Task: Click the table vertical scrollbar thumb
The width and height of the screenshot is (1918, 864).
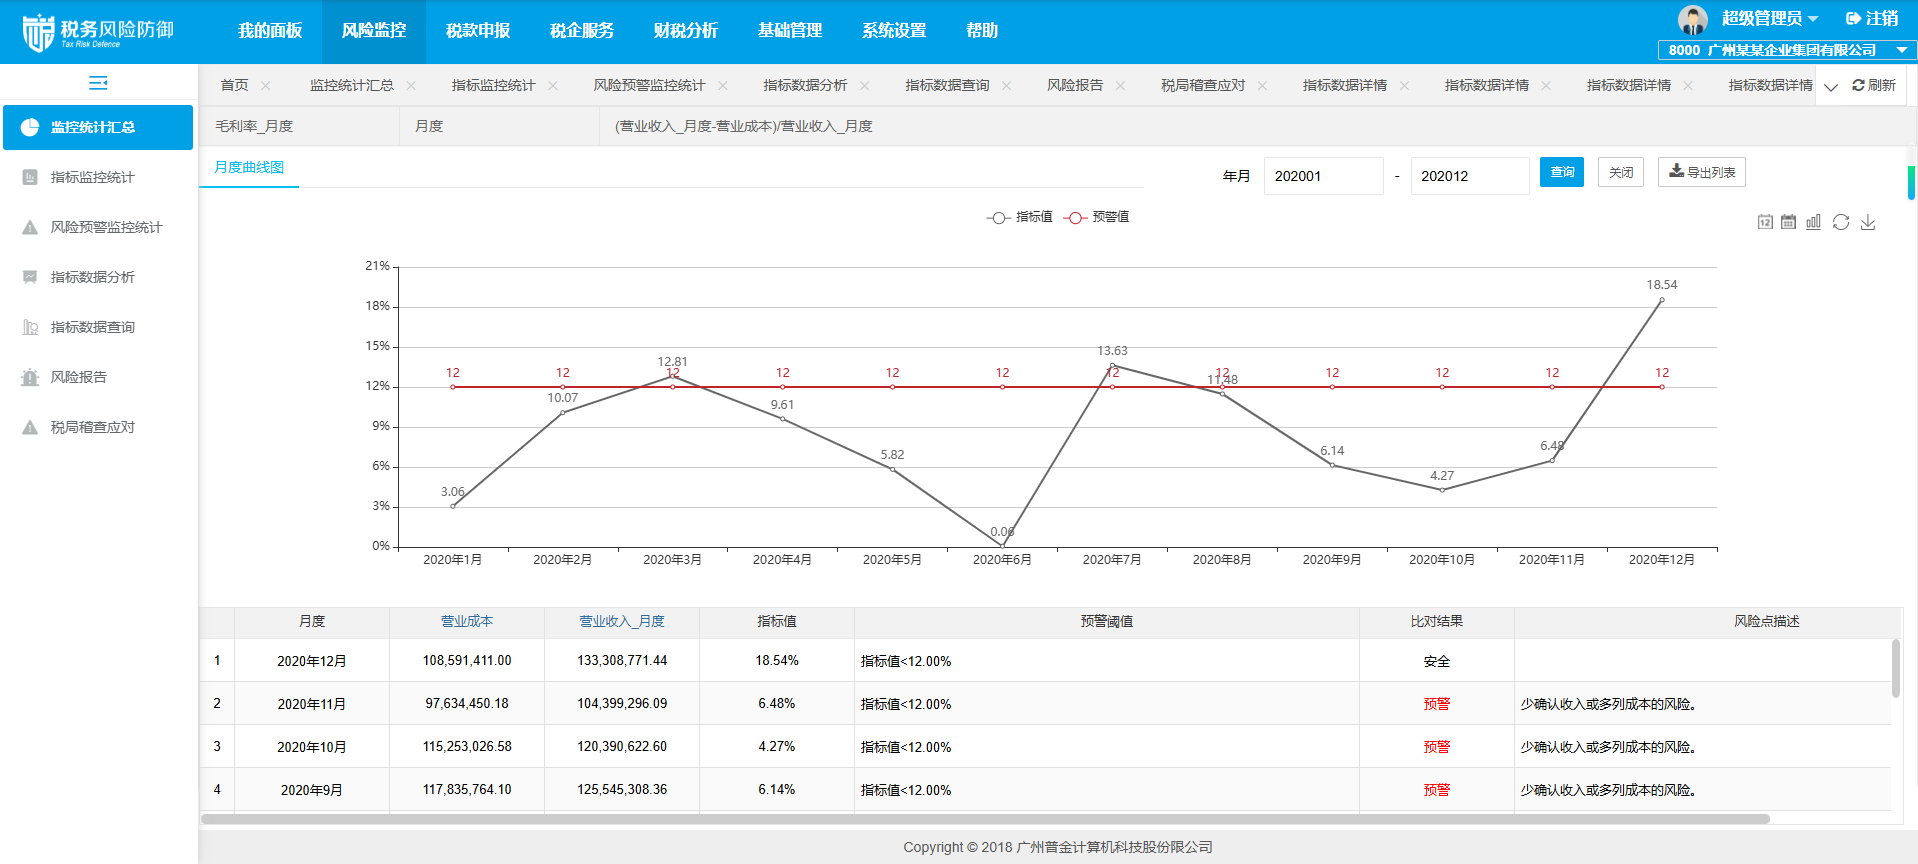Action: [1896, 668]
